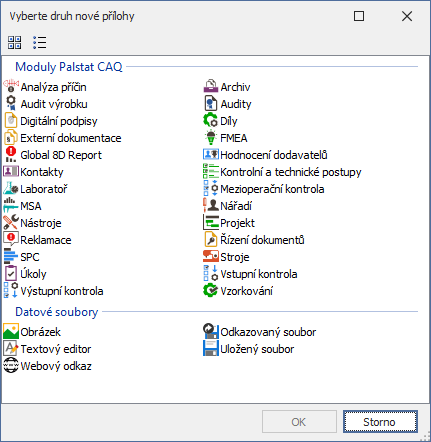Screen dimensions: 431x442
Task: Choose the Projekt gantt icon
Action: pos(211,223)
